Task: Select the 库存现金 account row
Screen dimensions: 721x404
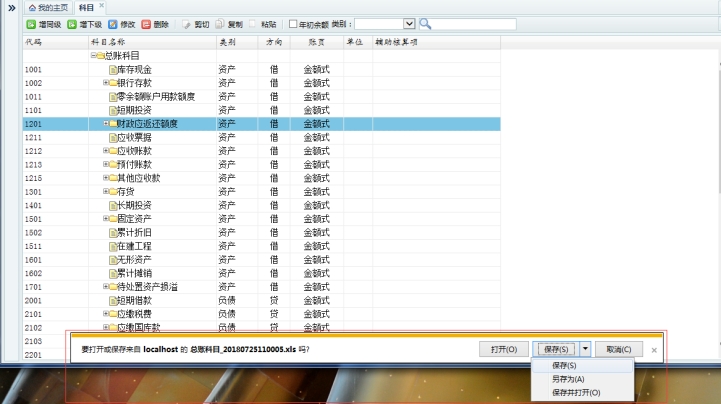Action: pyautogui.click(x=134, y=70)
